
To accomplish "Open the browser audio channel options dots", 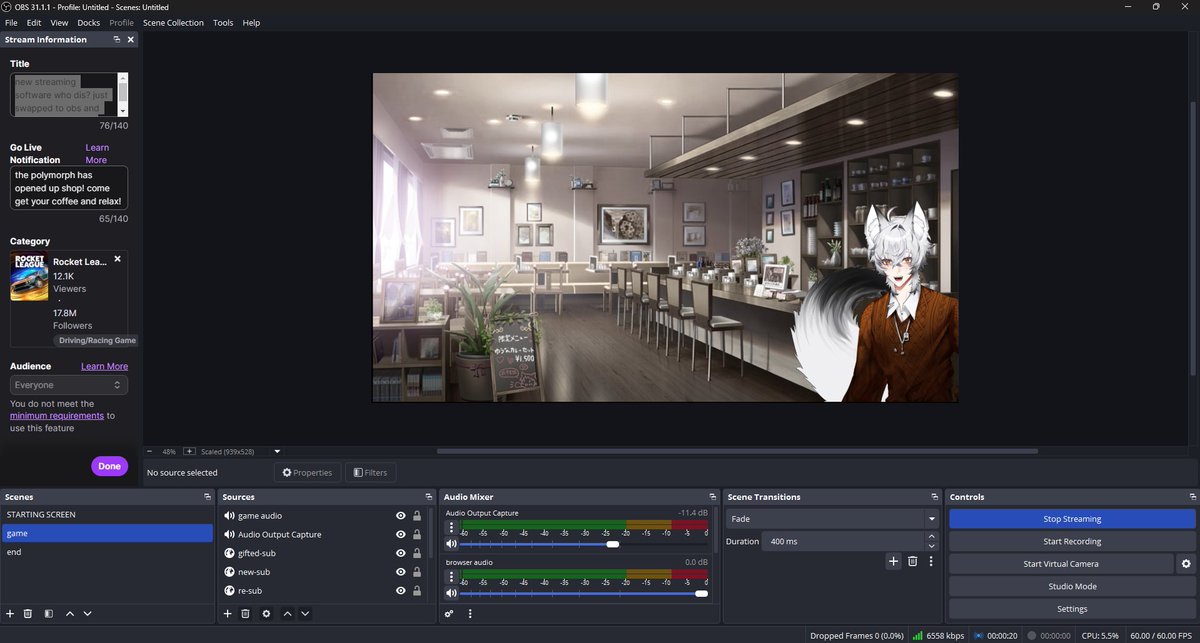I will [451, 577].
